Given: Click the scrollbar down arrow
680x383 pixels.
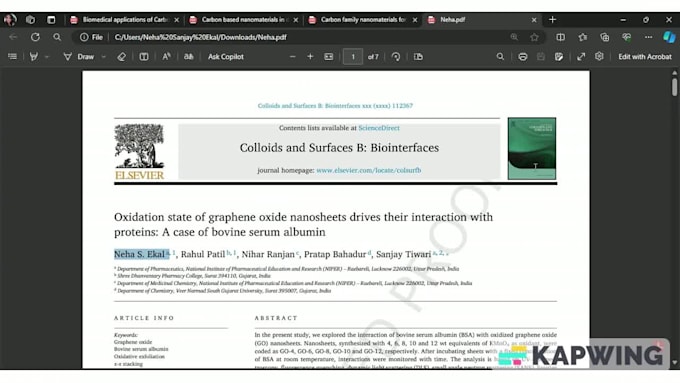Looking at the screenshot, I should (x=674, y=363).
